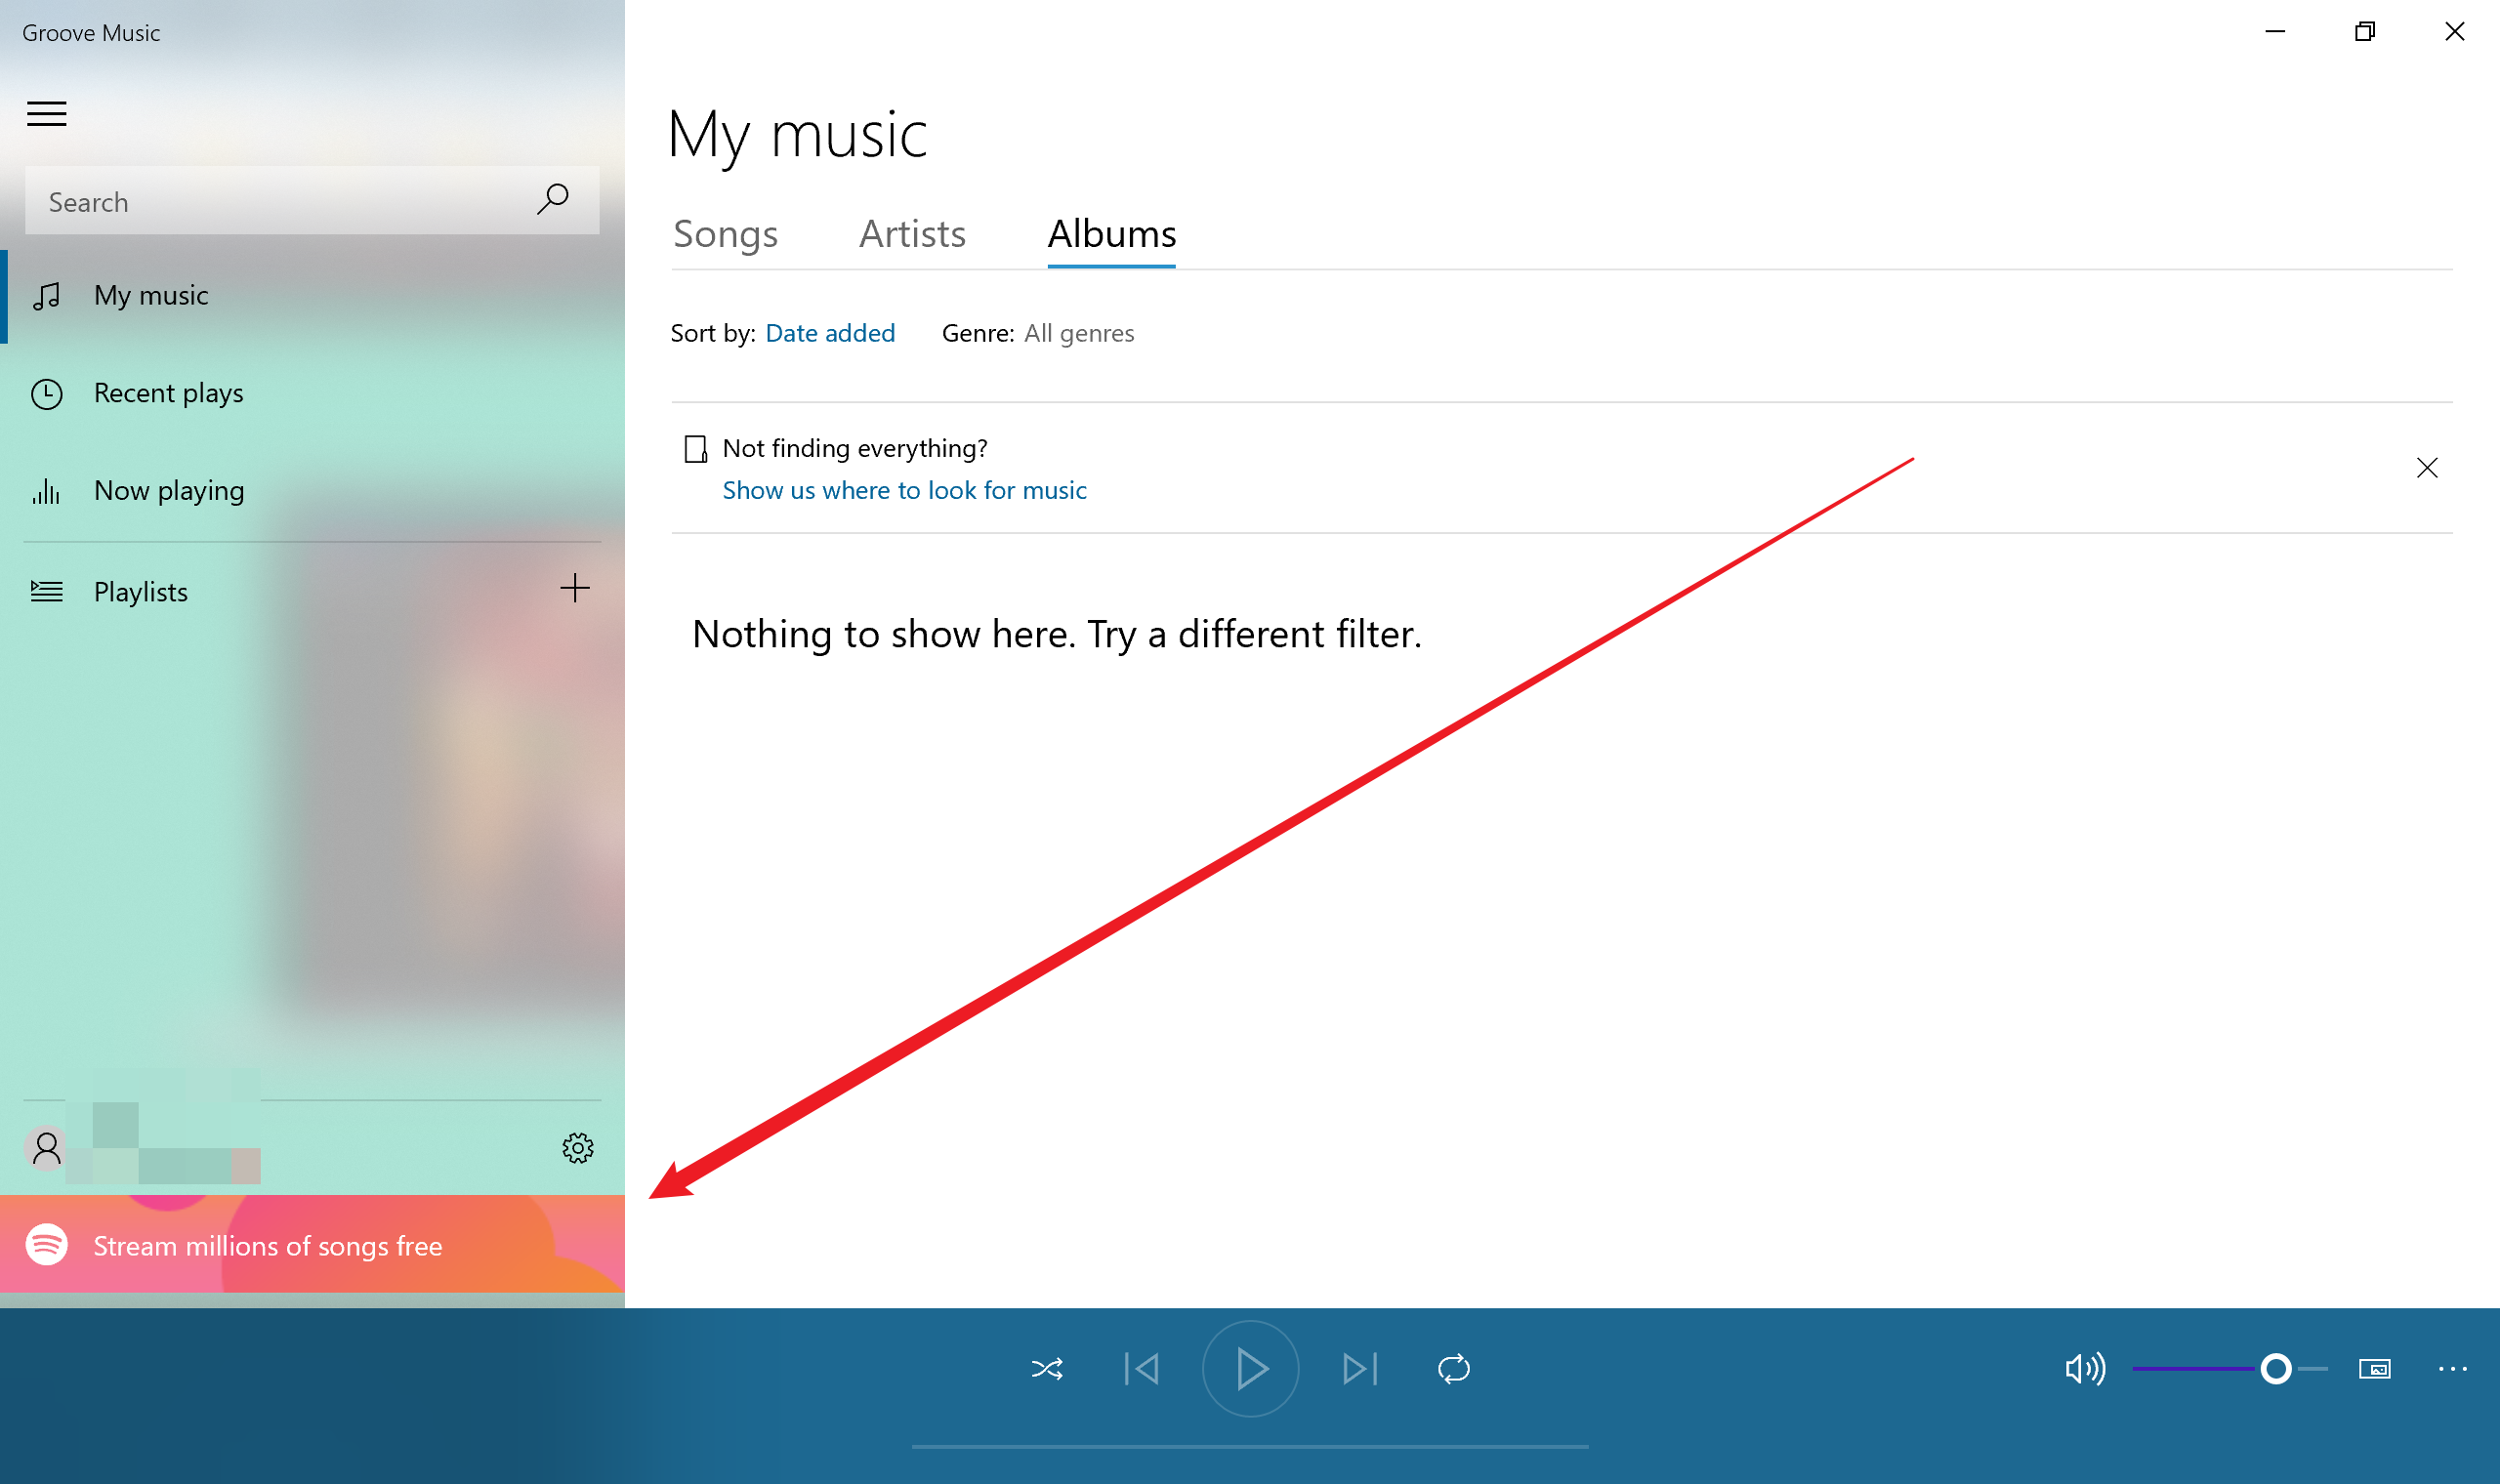Screen dimensions: 2500x1484
Task: Switch to the Artists tab
Action: (912, 234)
